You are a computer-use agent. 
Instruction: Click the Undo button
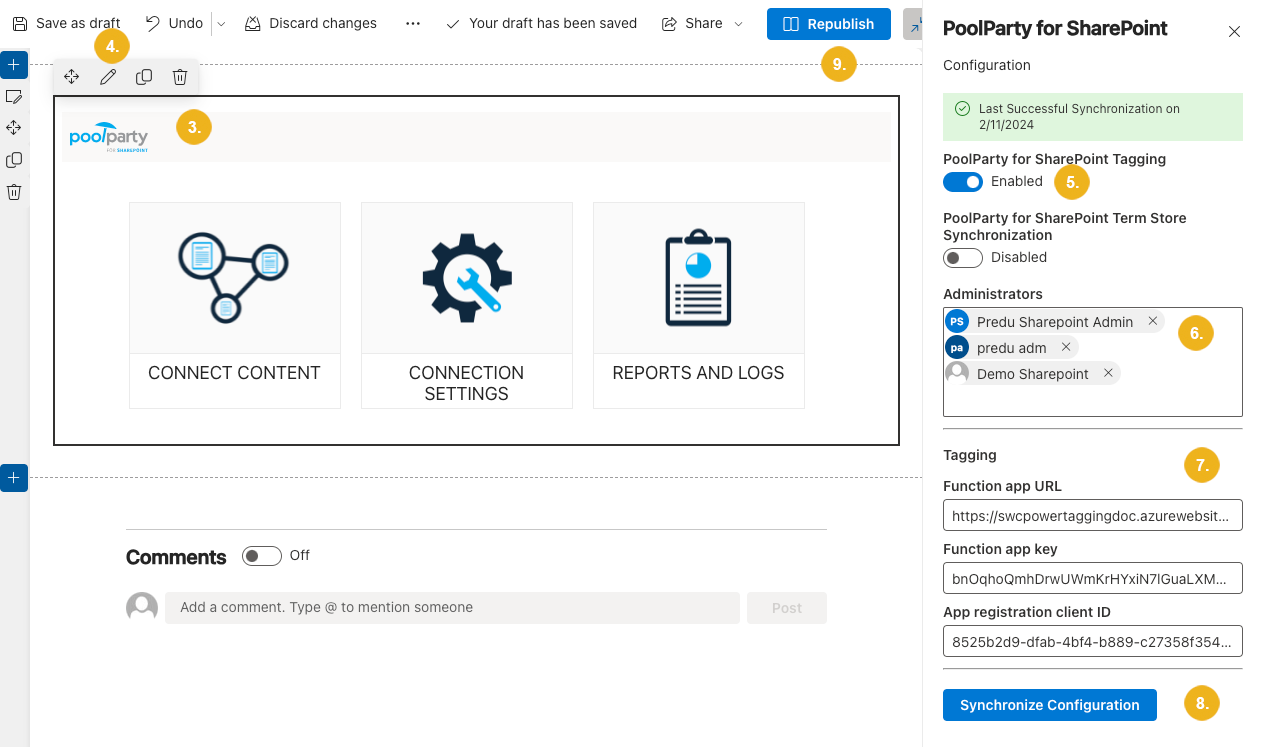click(174, 23)
